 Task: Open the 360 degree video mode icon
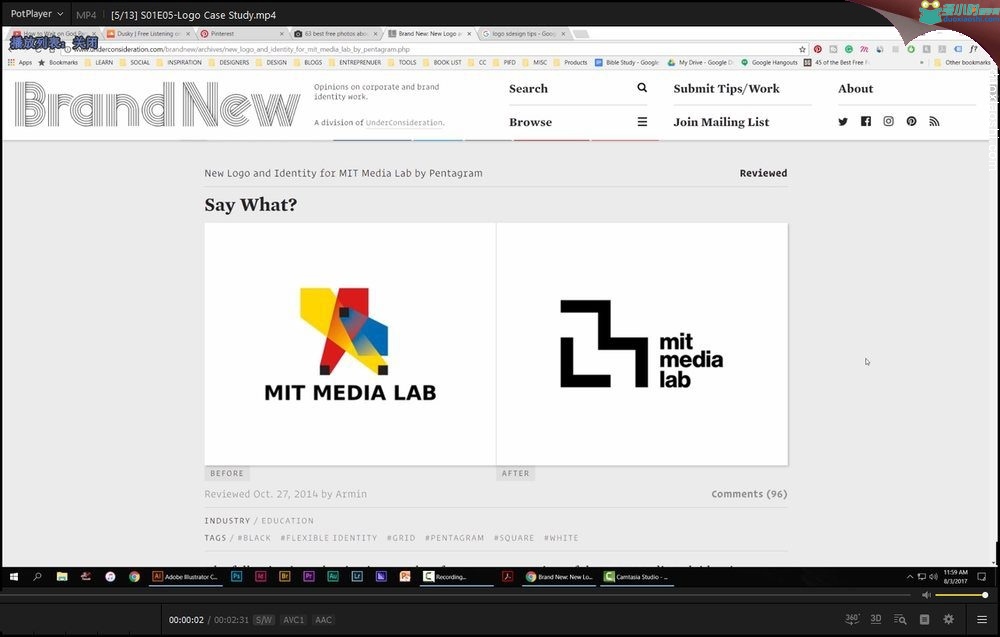pos(851,619)
